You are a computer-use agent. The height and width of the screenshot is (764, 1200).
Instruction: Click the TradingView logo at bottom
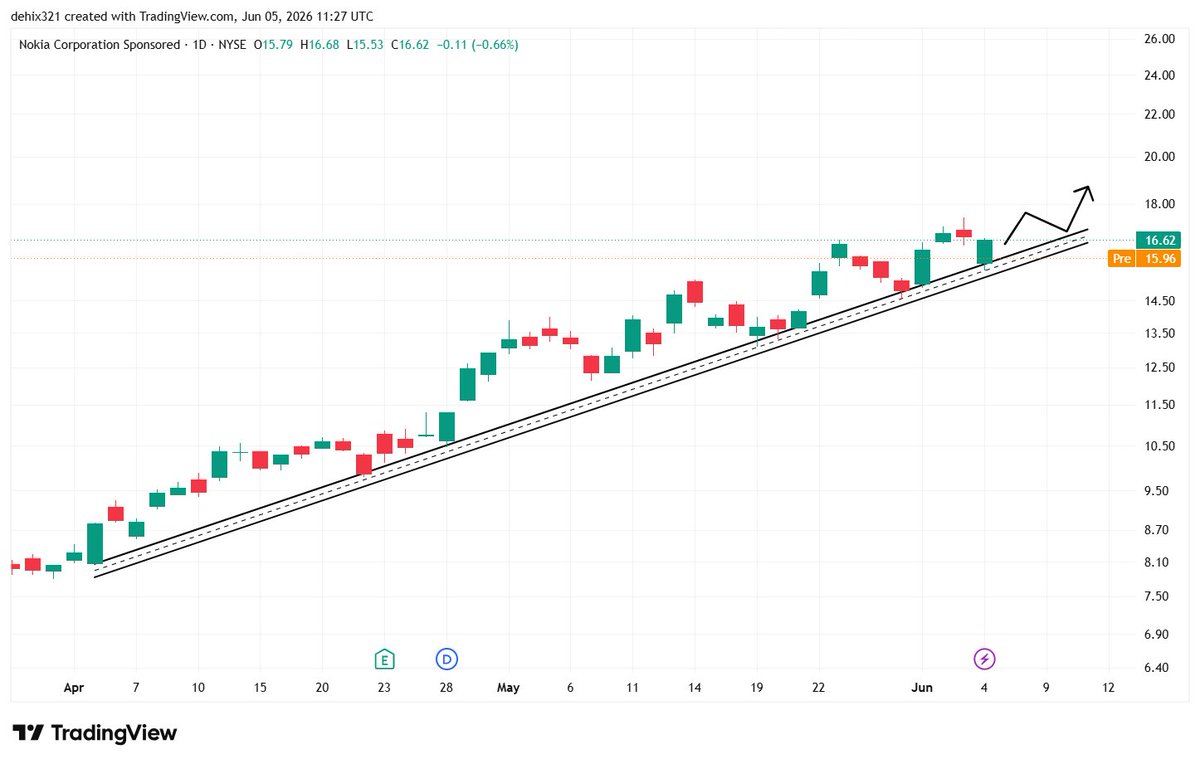tap(95, 732)
